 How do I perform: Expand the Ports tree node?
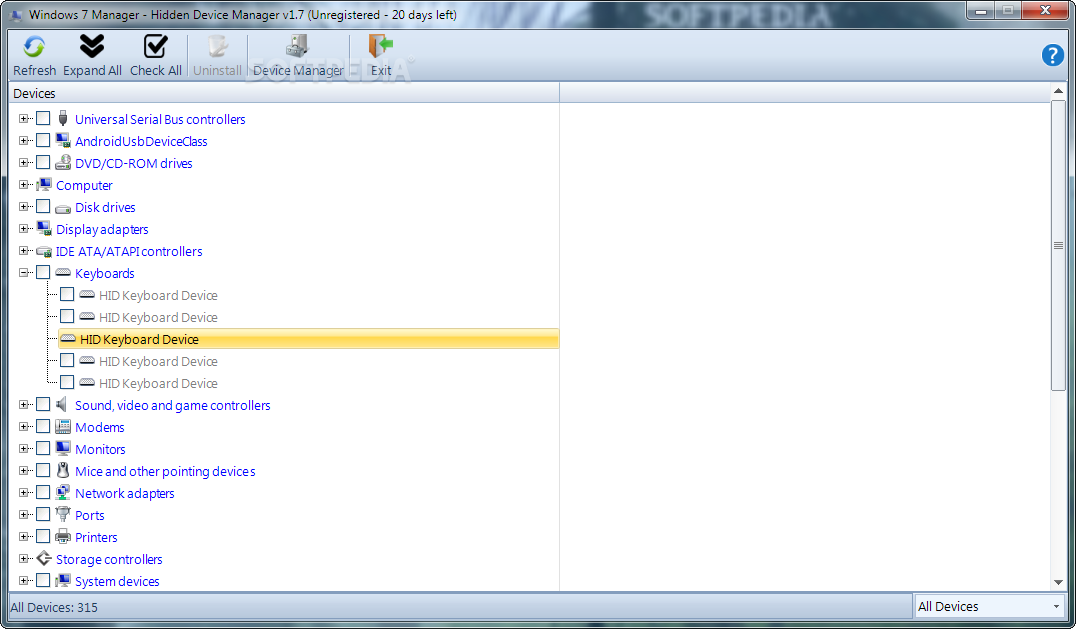(23, 514)
